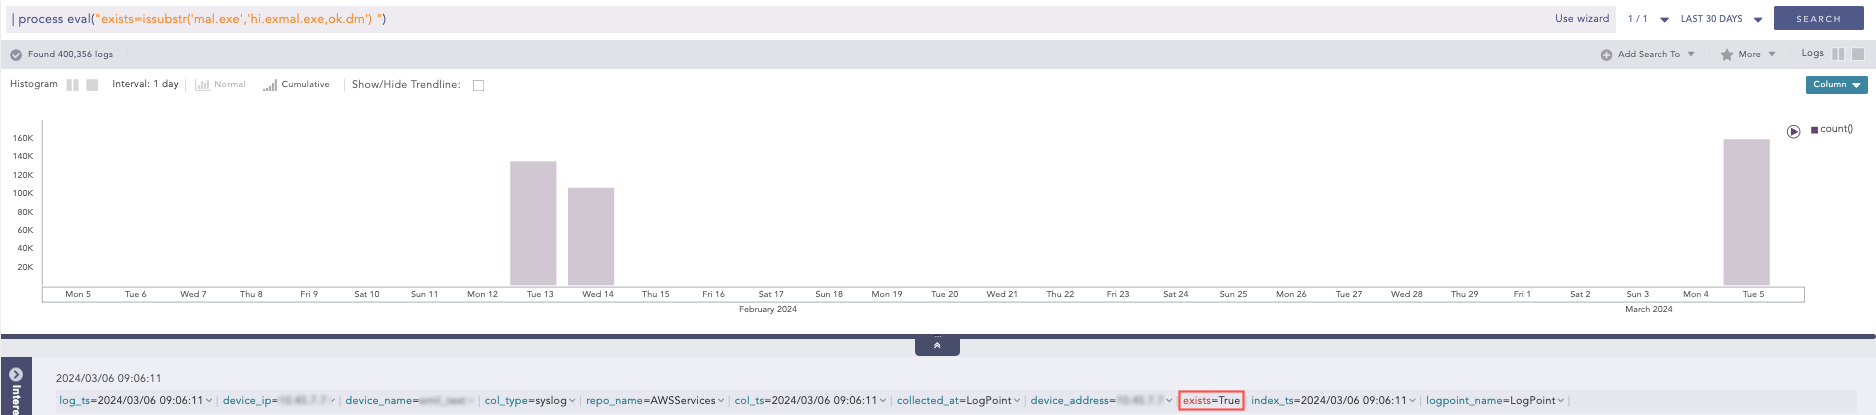Open the More menu
Image resolution: width=1876 pixels, height=415 pixels.
coord(1756,55)
